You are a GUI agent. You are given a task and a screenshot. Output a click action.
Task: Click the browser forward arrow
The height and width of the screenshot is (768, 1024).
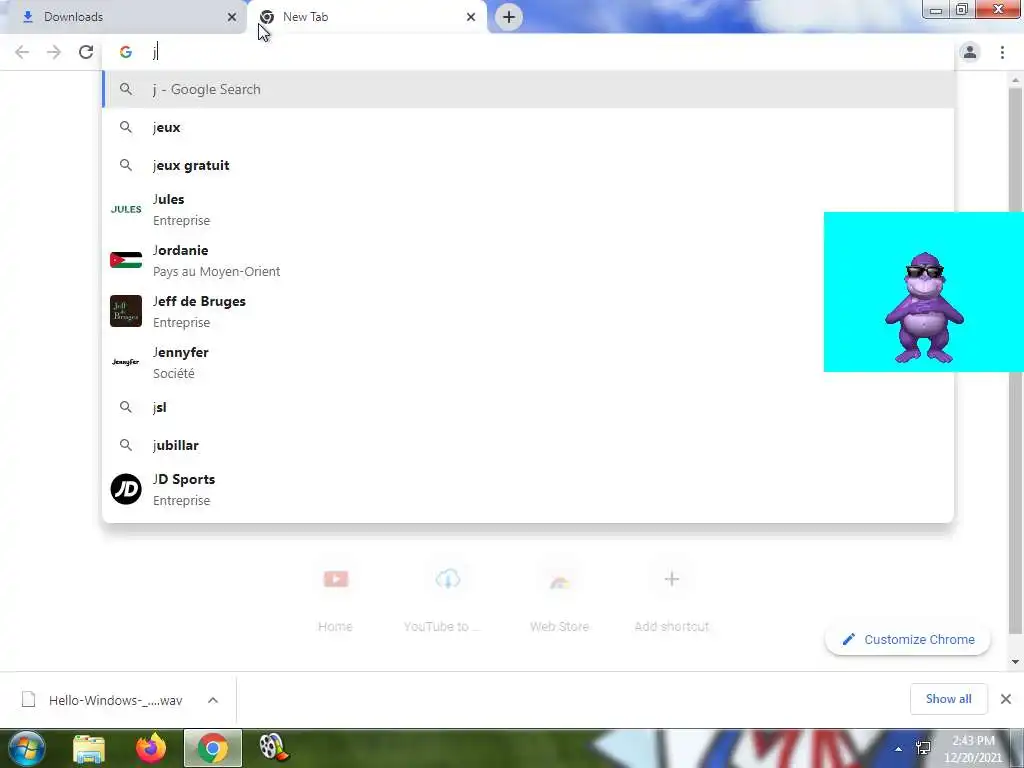54,52
